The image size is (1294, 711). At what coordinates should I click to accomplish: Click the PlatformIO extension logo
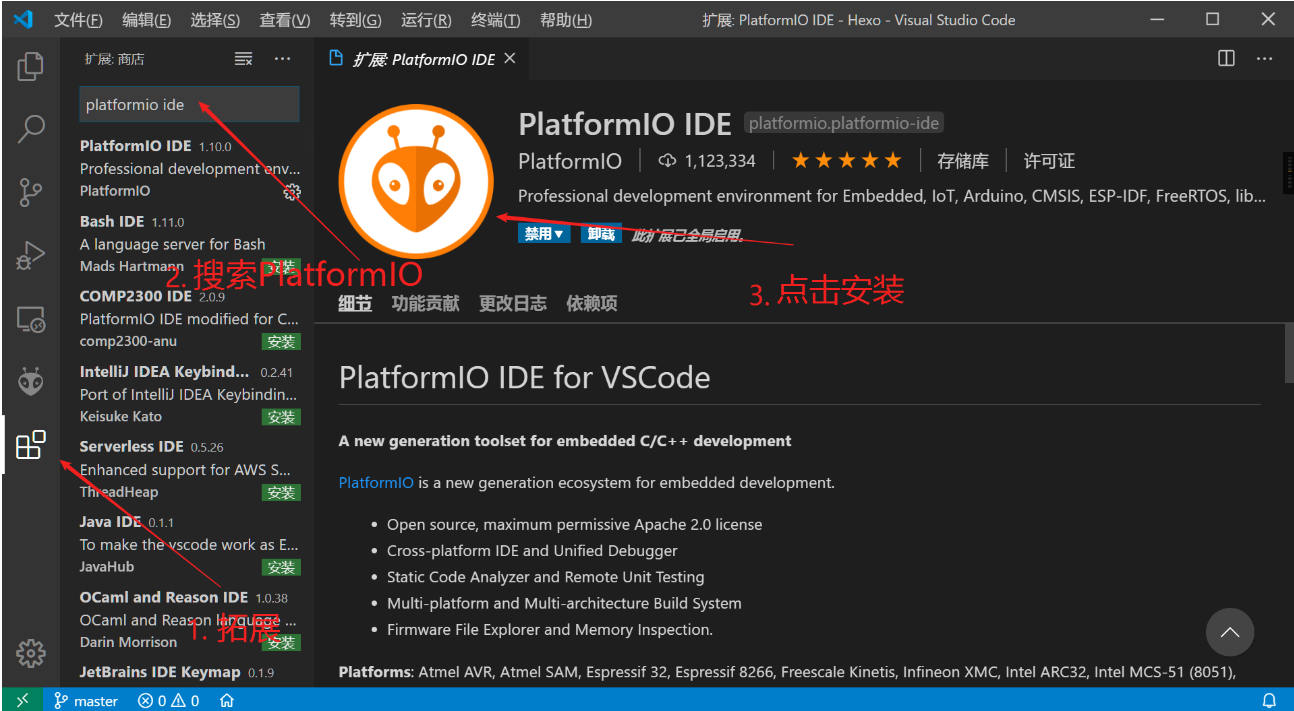coord(416,180)
